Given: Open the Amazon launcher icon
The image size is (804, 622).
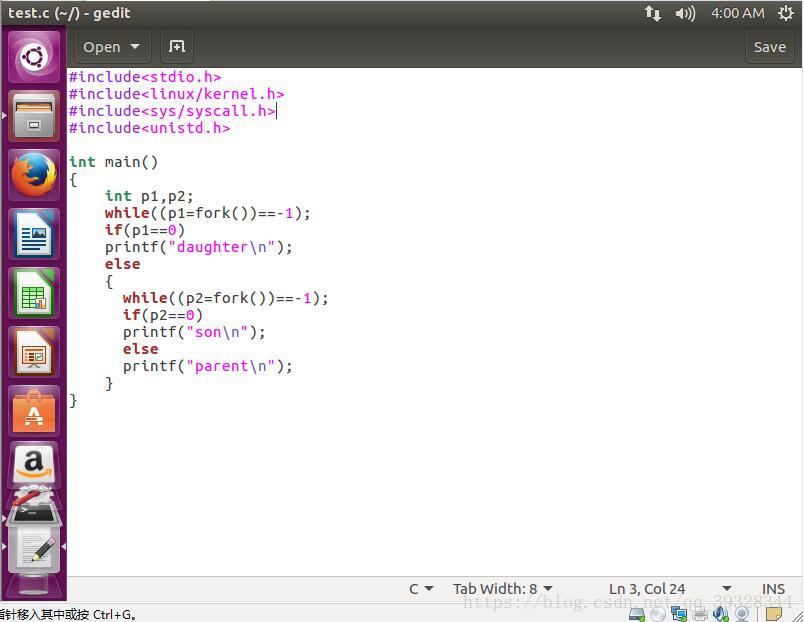Looking at the screenshot, I should click(x=34, y=465).
